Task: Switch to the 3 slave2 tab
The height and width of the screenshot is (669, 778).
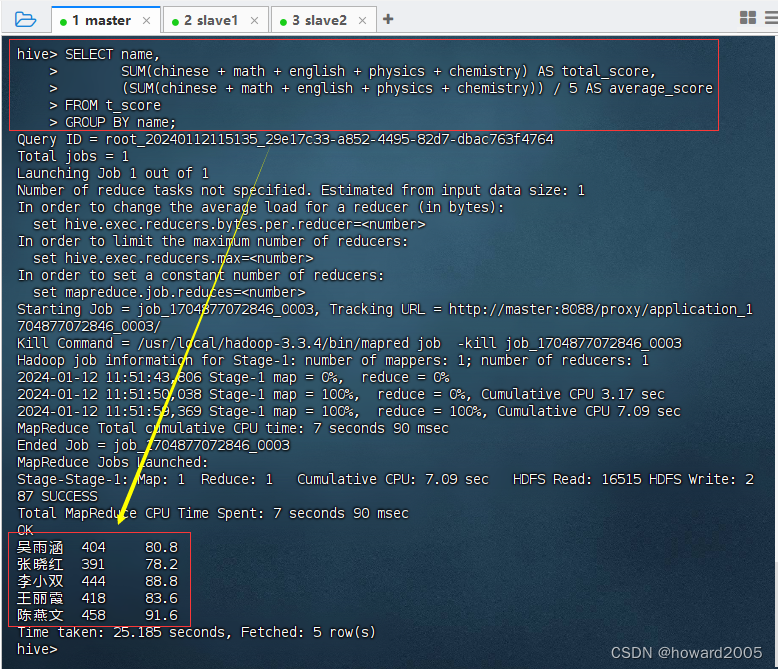Action: click(324, 20)
